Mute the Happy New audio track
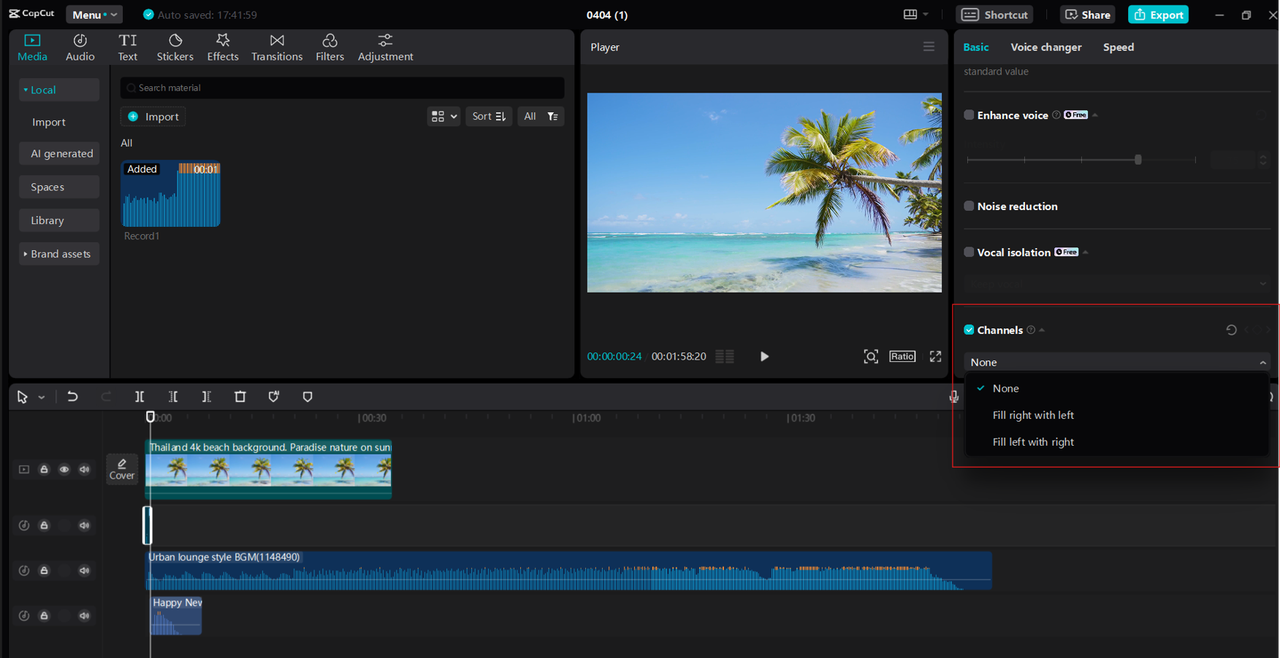The height and width of the screenshot is (658, 1280). point(85,616)
